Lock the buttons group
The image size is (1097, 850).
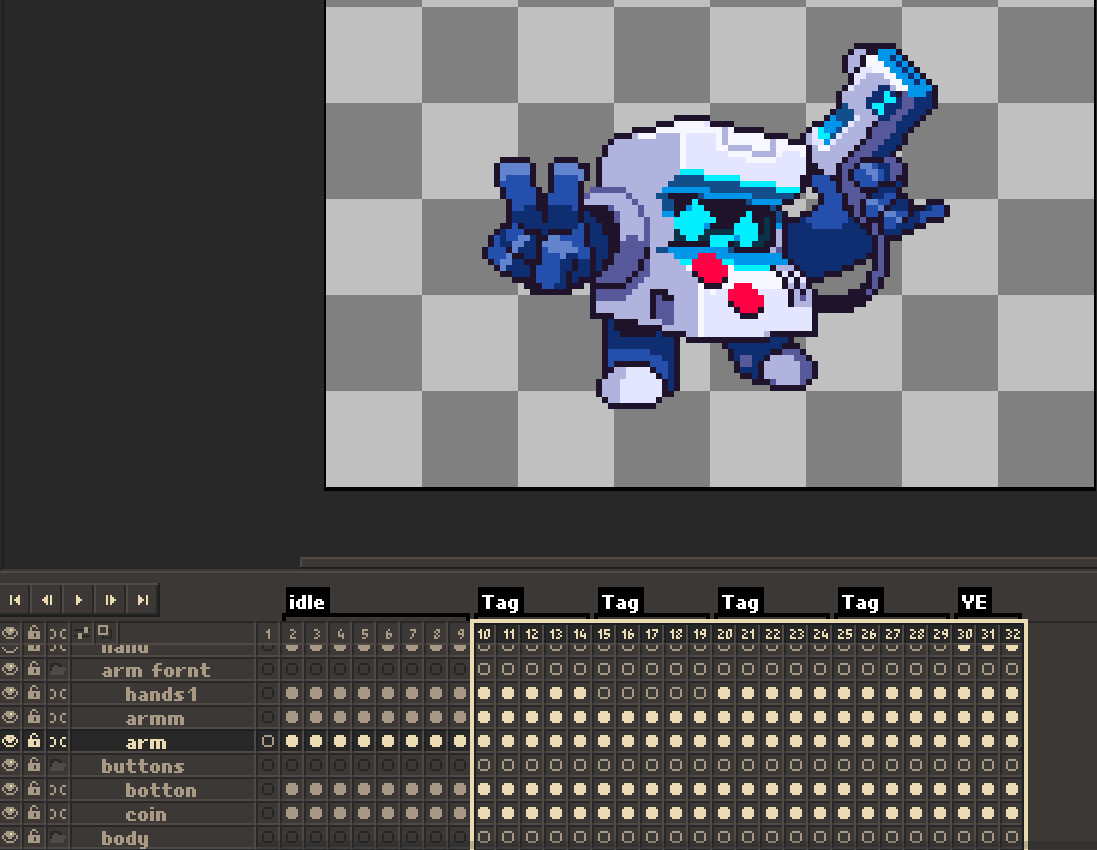[34, 765]
